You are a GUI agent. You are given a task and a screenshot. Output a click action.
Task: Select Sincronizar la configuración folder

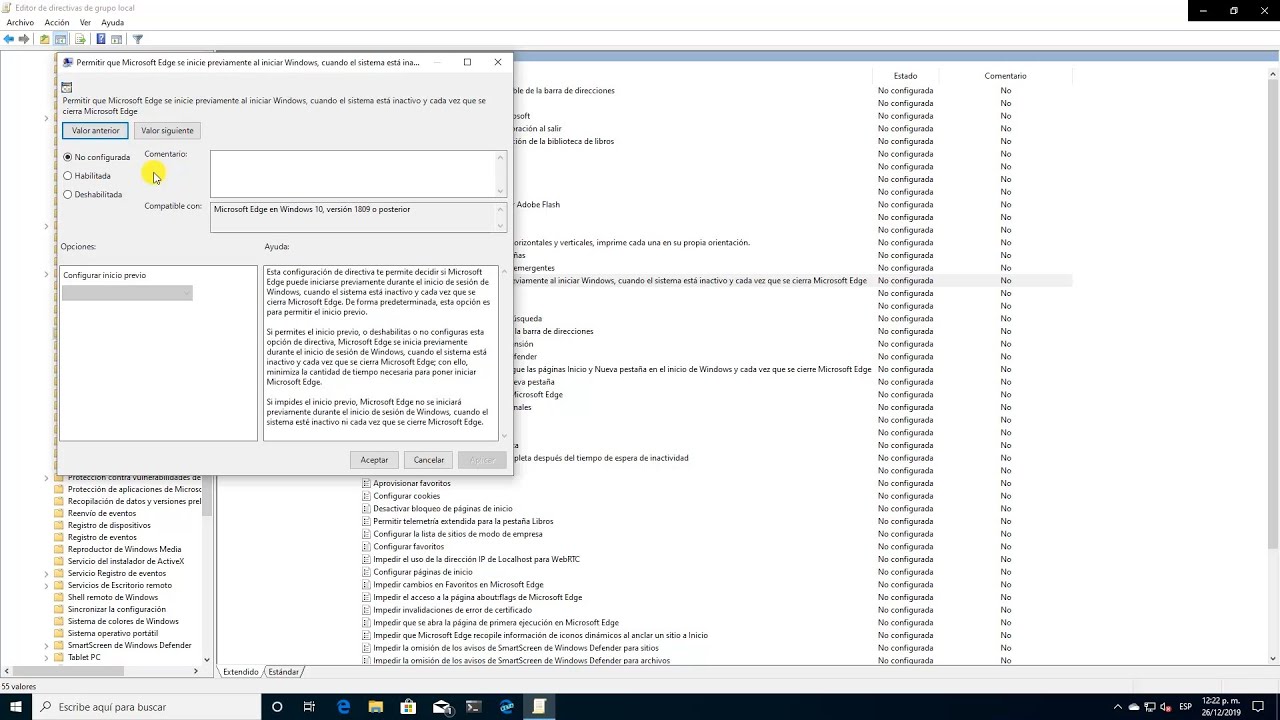click(116, 609)
